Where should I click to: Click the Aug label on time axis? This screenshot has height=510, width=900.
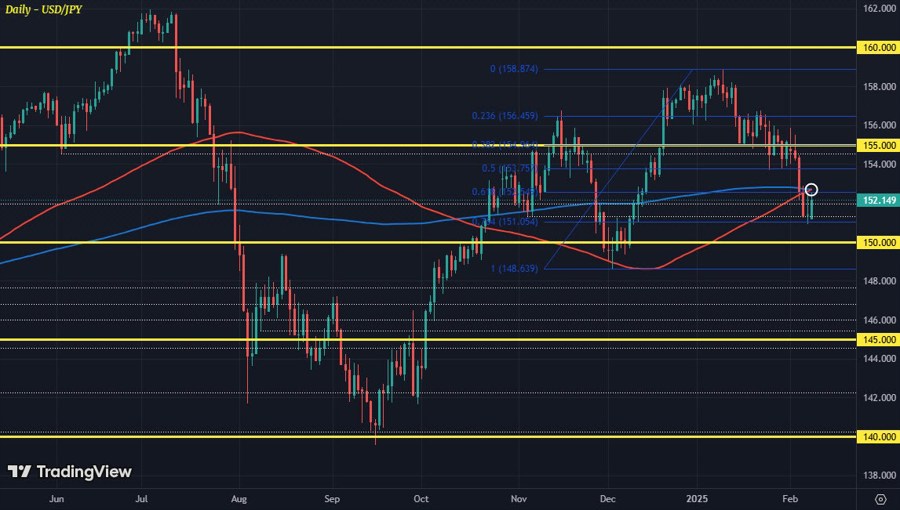click(239, 499)
